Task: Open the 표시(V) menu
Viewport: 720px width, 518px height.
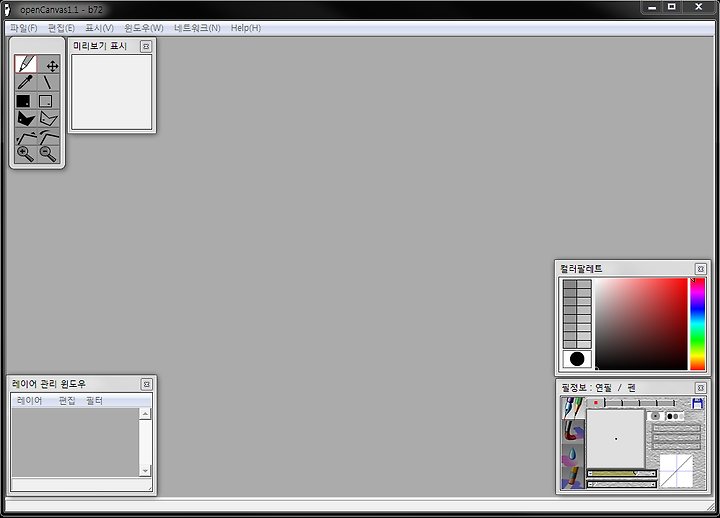Action: (x=100, y=28)
